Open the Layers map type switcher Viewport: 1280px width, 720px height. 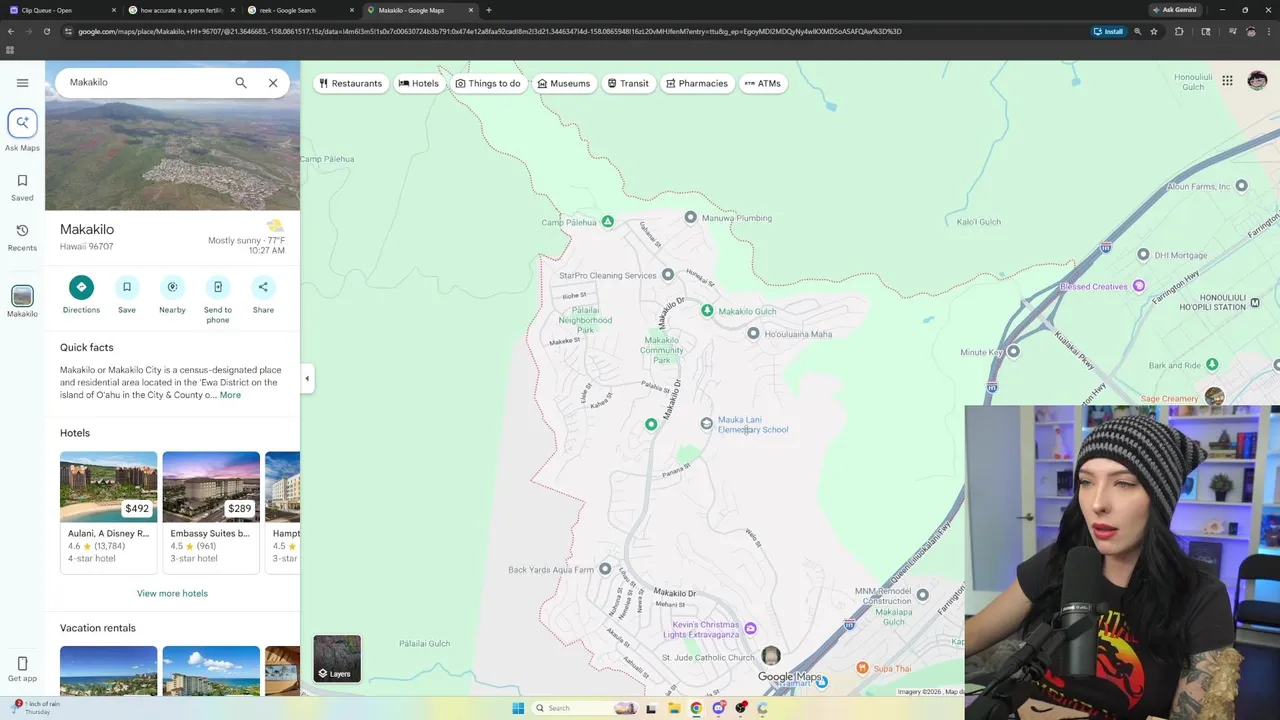pyautogui.click(x=337, y=658)
